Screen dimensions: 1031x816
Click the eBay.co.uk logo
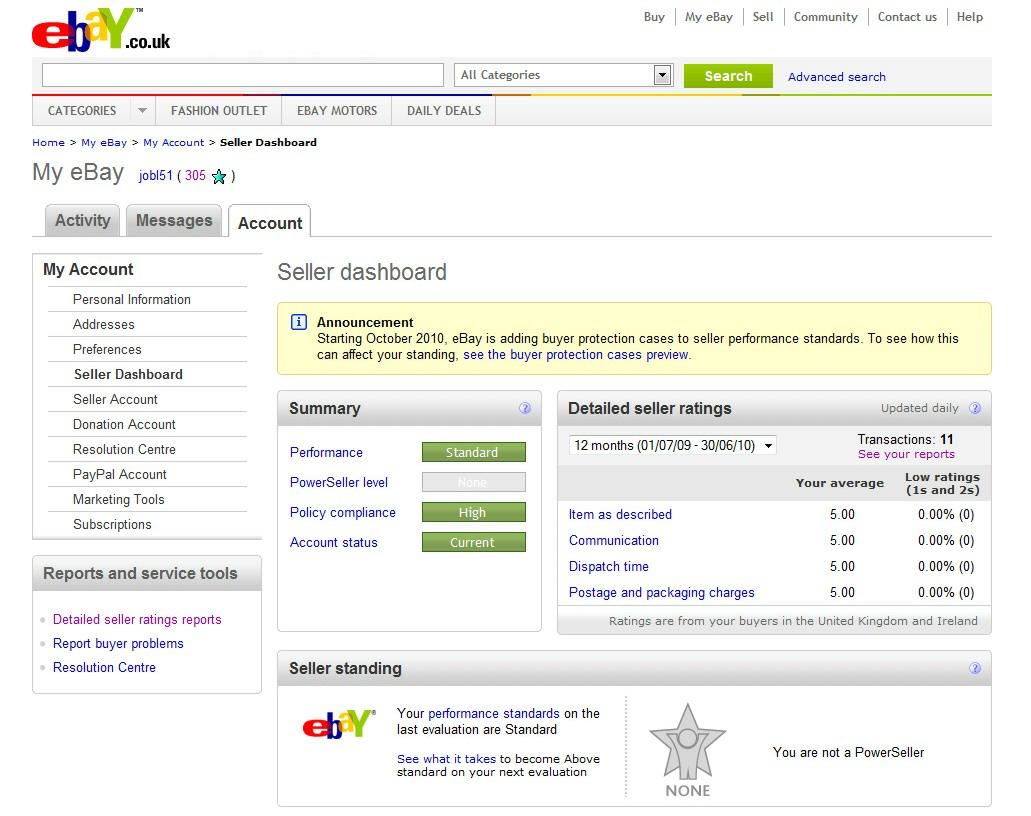point(100,31)
